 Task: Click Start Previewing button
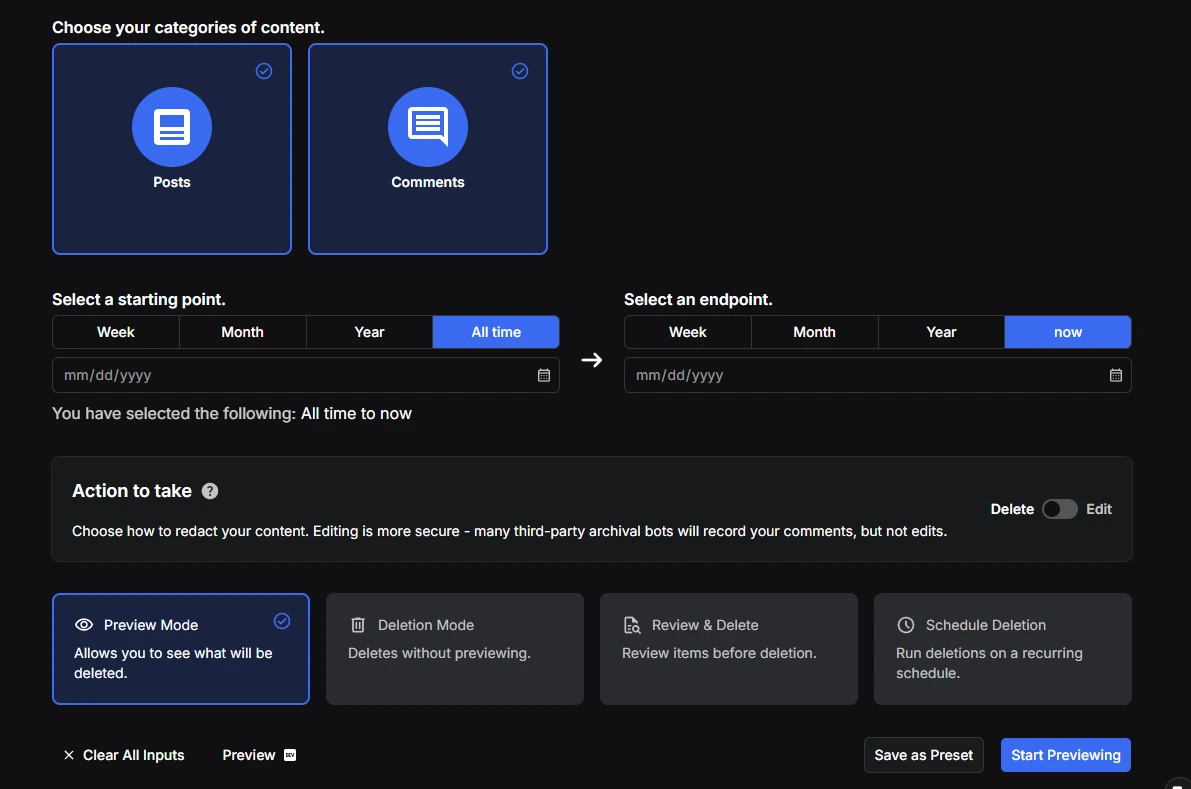(x=1066, y=755)
